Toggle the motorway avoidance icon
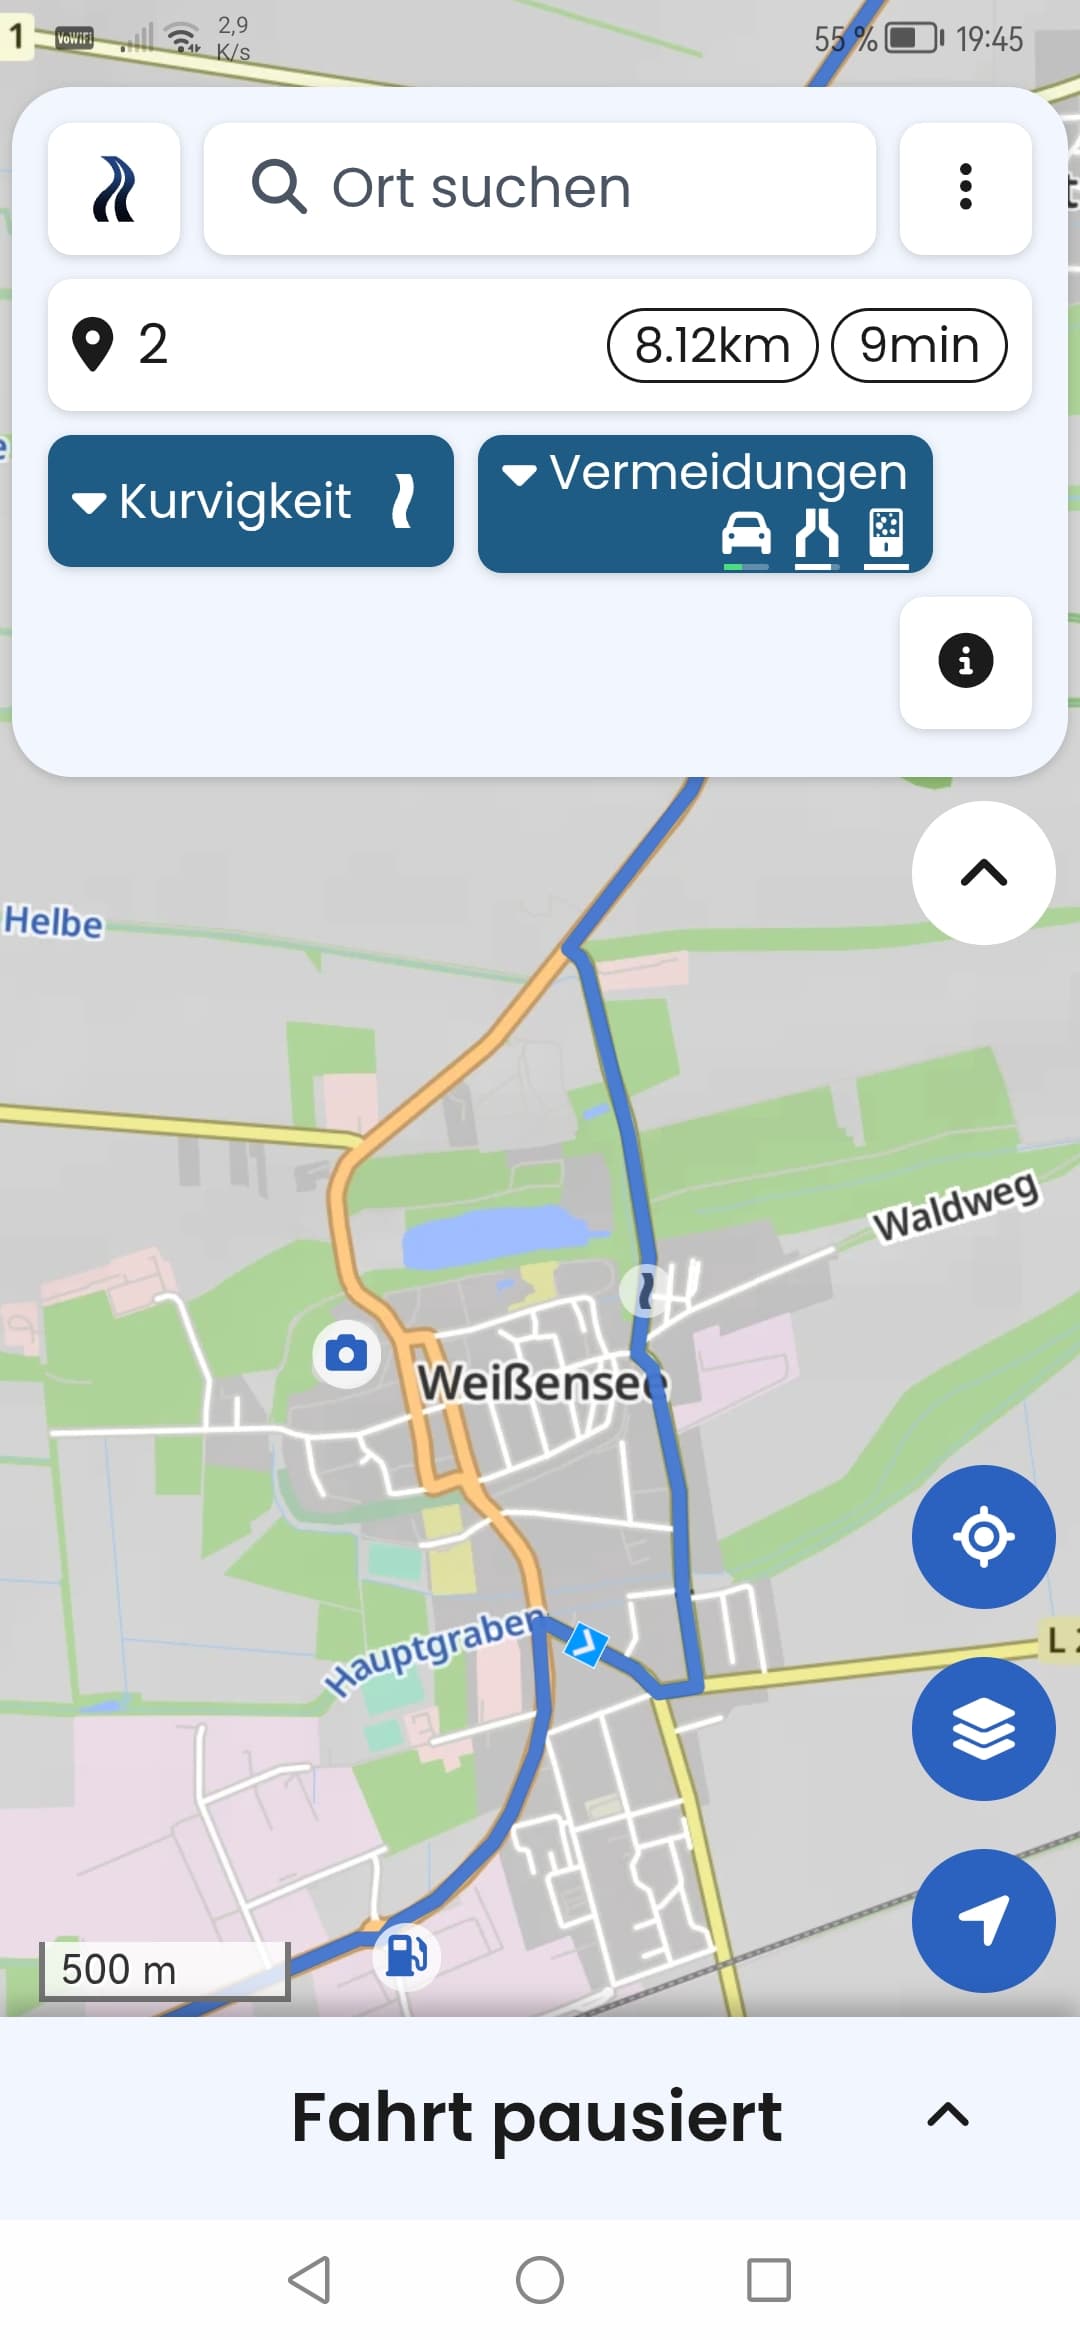Image resolution: width=1080 pixels, height=2340 pixels. point(816,538)
